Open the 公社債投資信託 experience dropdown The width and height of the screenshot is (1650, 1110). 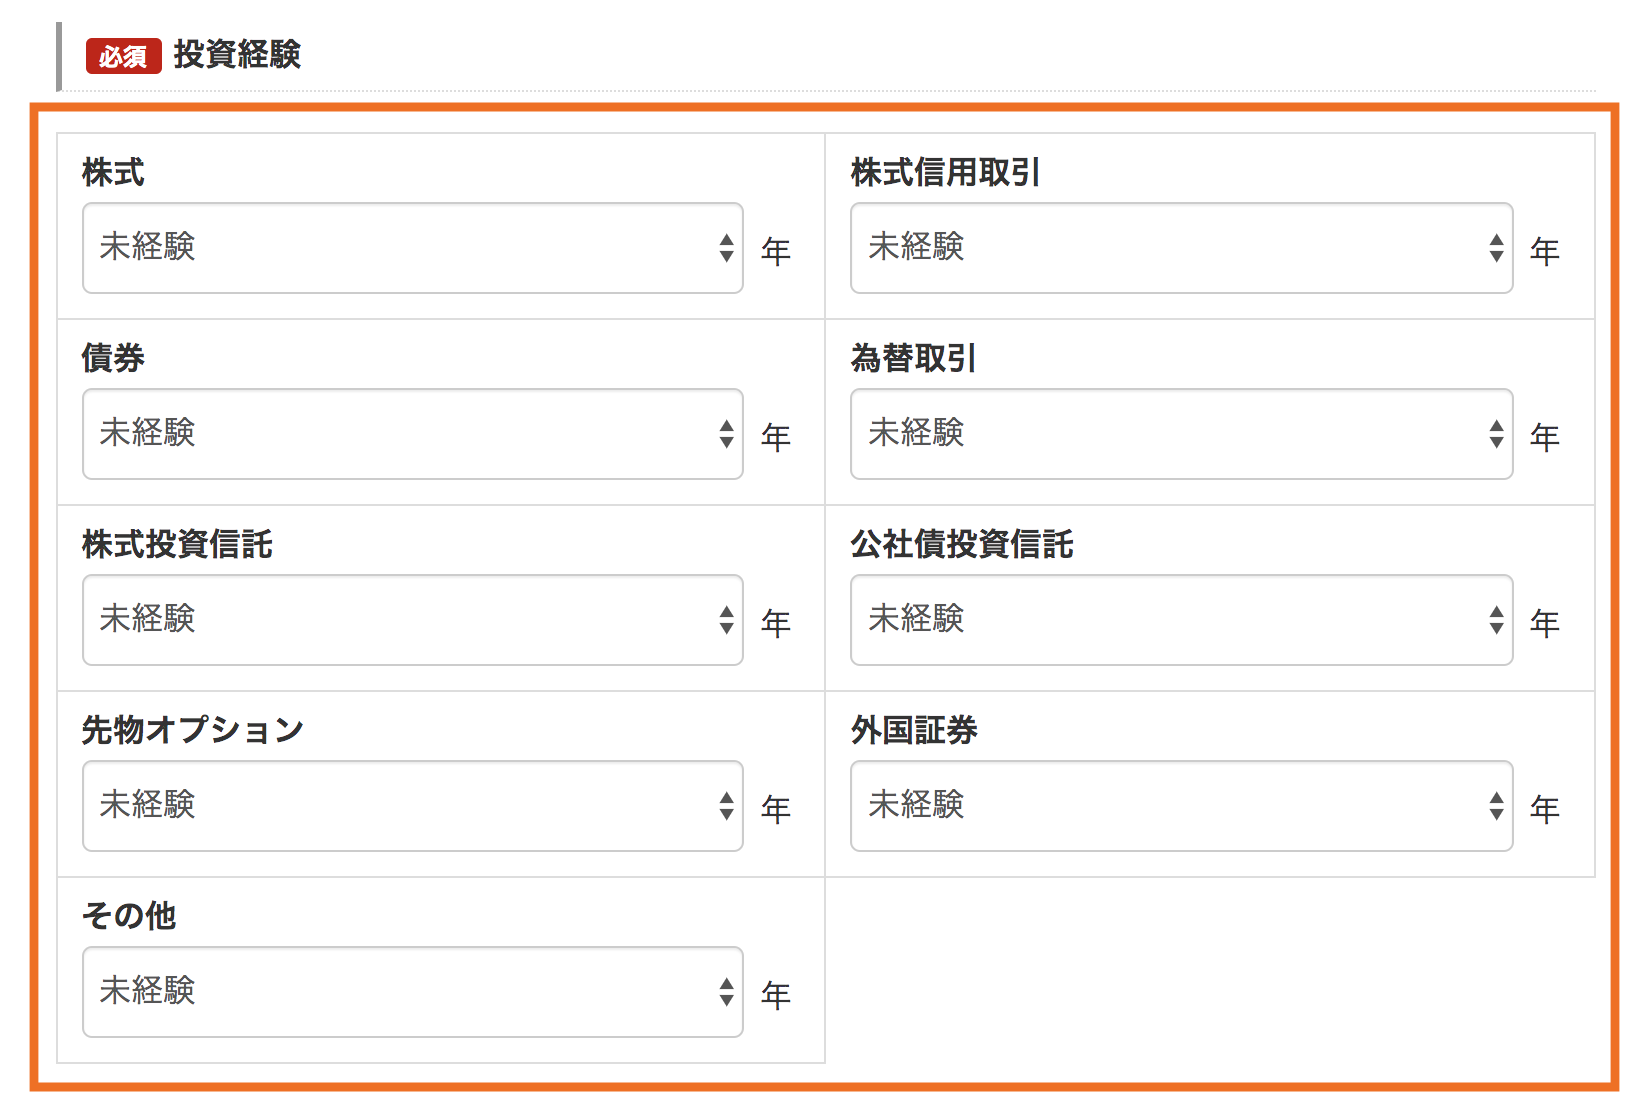(1180, 620)
